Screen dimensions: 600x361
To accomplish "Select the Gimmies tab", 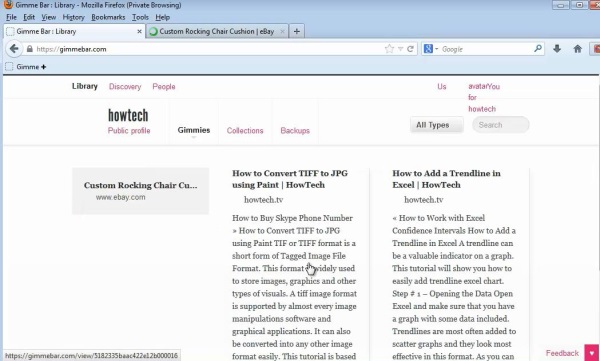I will (194, 130).
